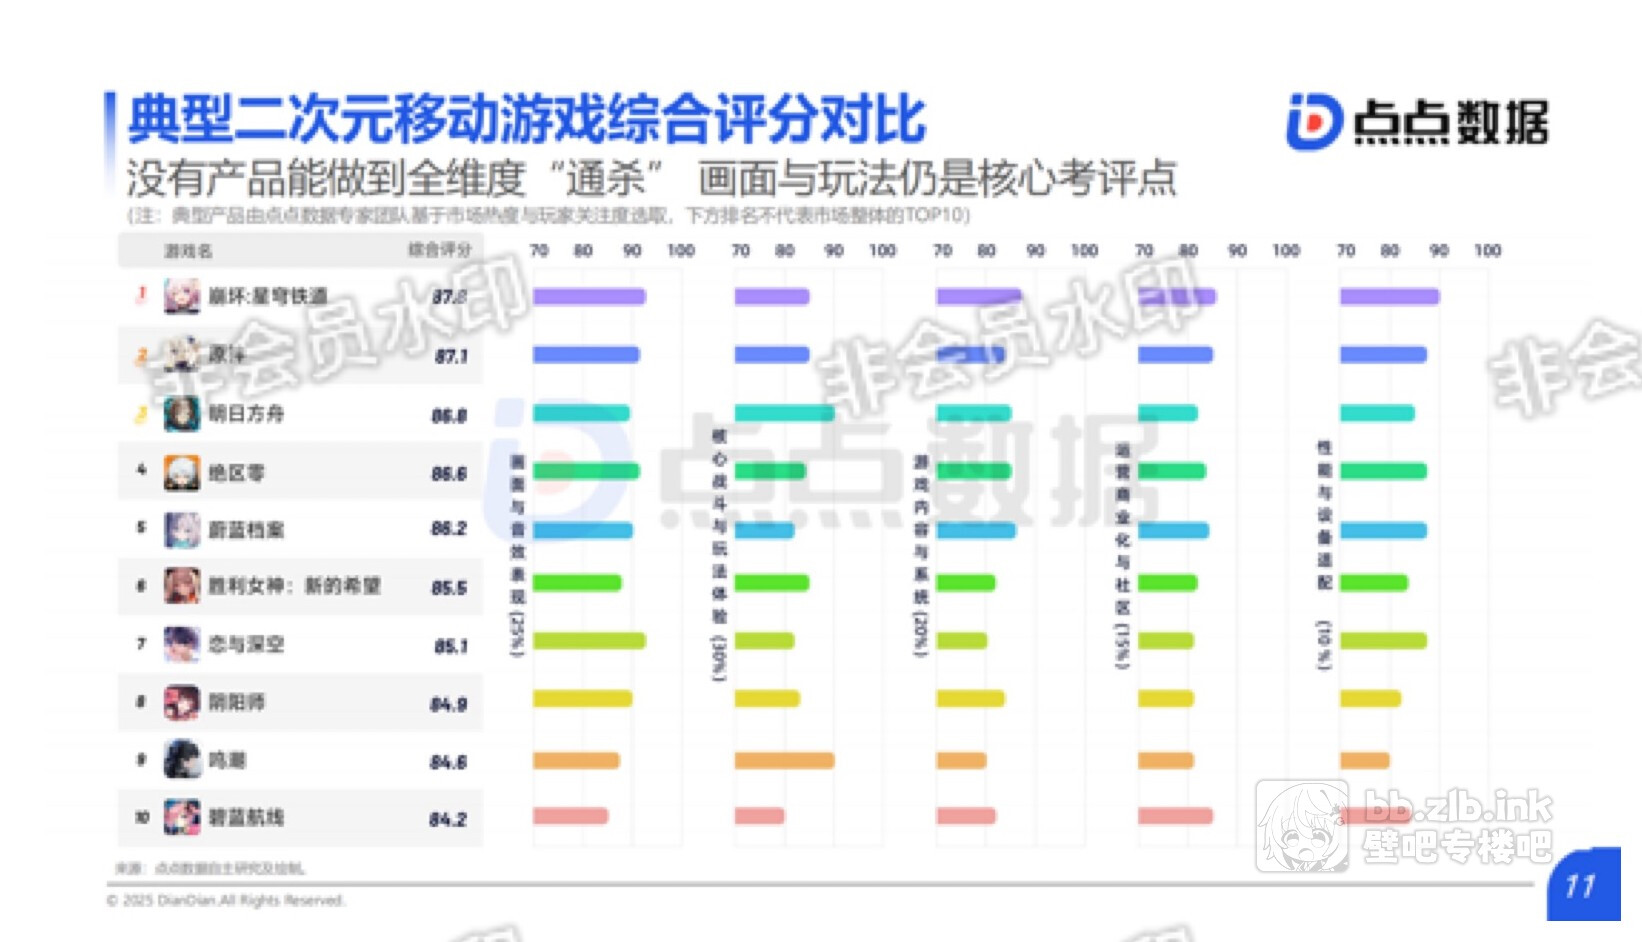Select the copyright line © 2025 DianDian
This screenshot has width=1642, height=942.
pos(226,900)
